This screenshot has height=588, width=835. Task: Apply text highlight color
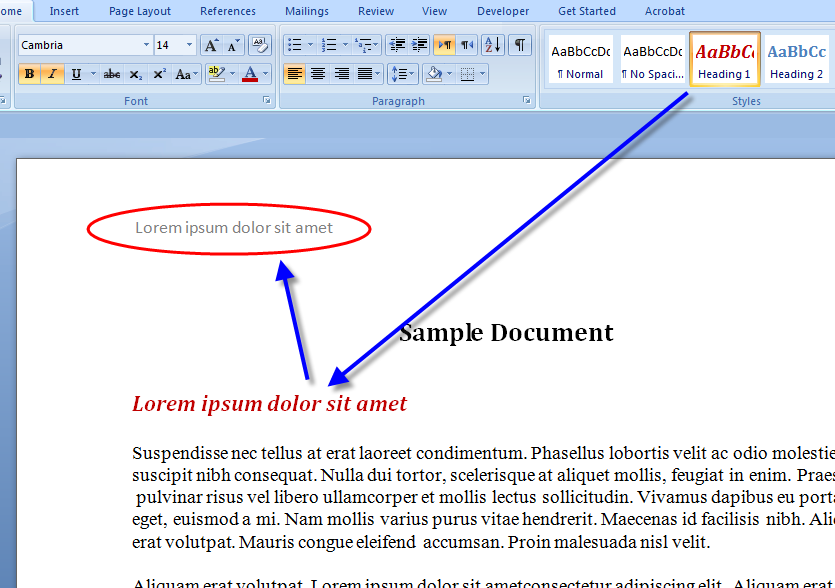pyautogui.click(x=216, y=74)
